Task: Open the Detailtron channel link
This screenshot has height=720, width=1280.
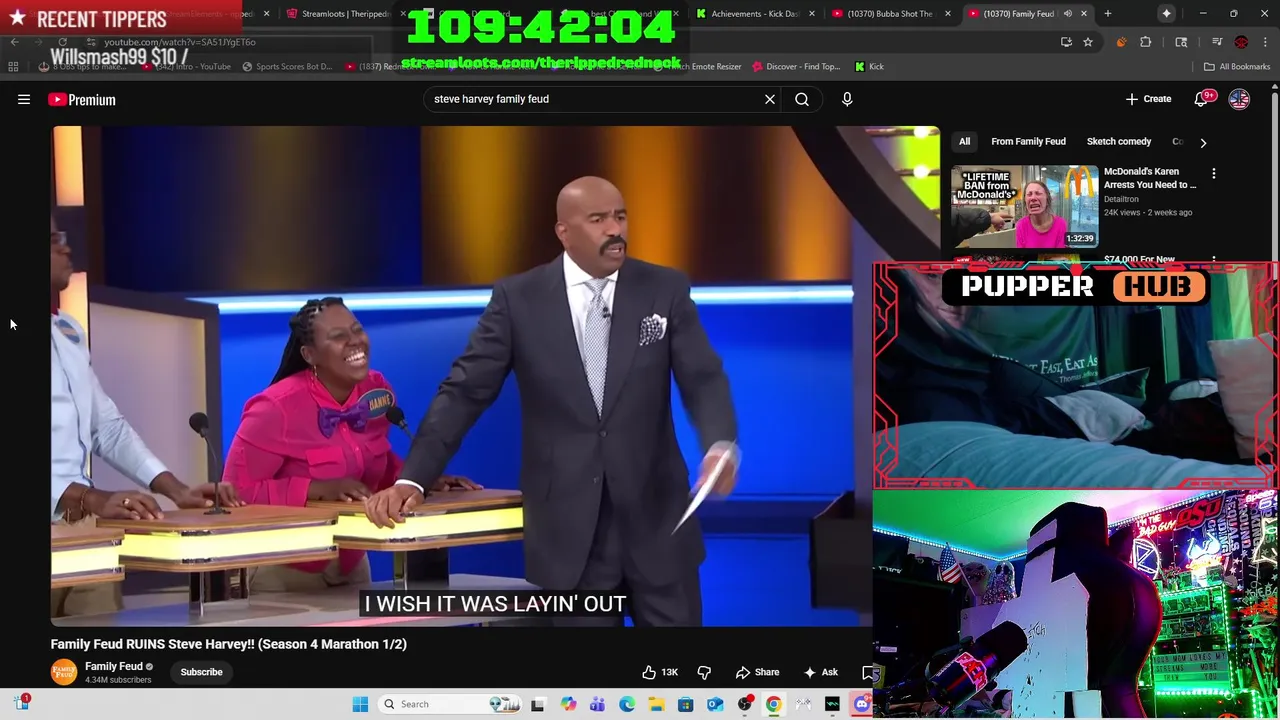Action: (1121, 199)
